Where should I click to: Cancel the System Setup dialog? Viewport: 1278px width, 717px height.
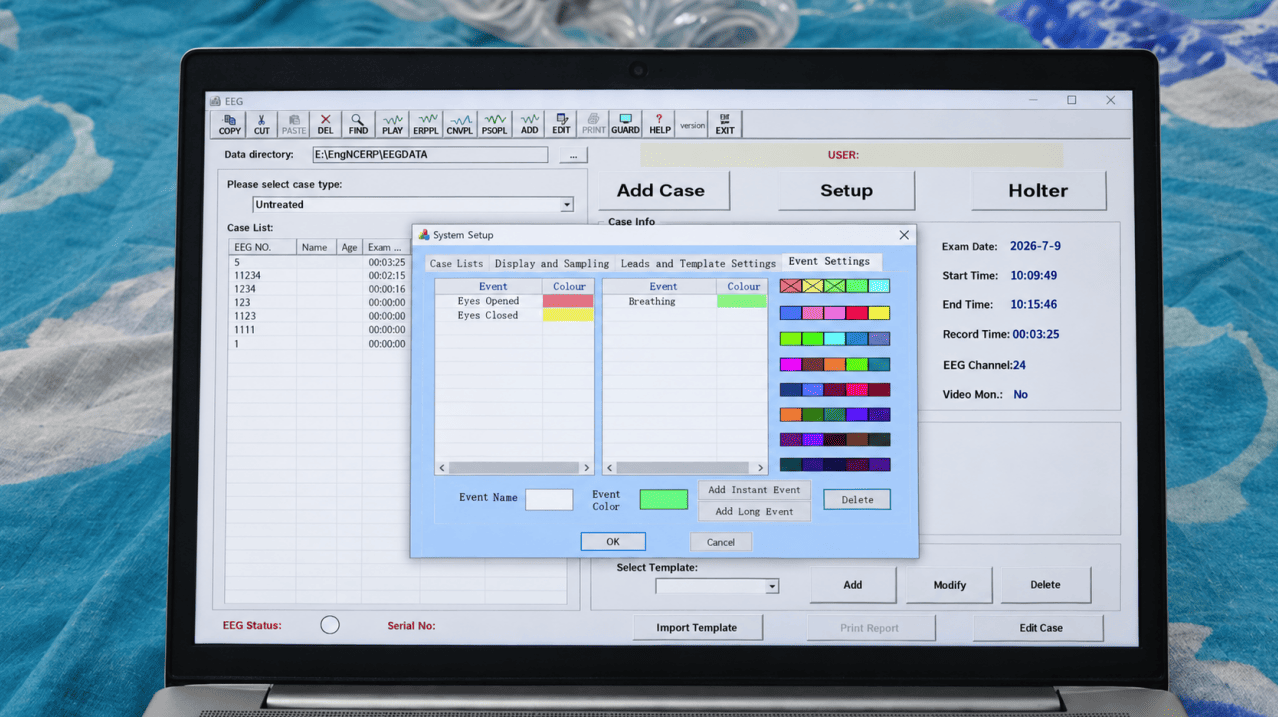[x=721, y=542]
